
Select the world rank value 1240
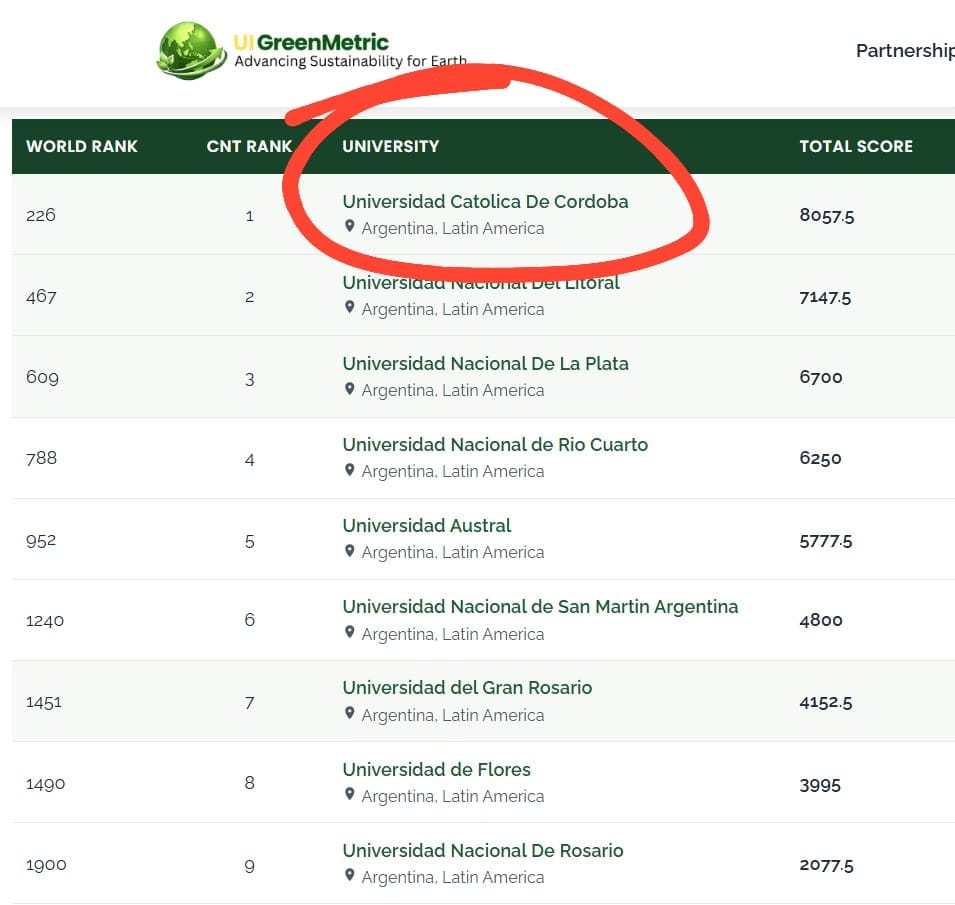45,621
